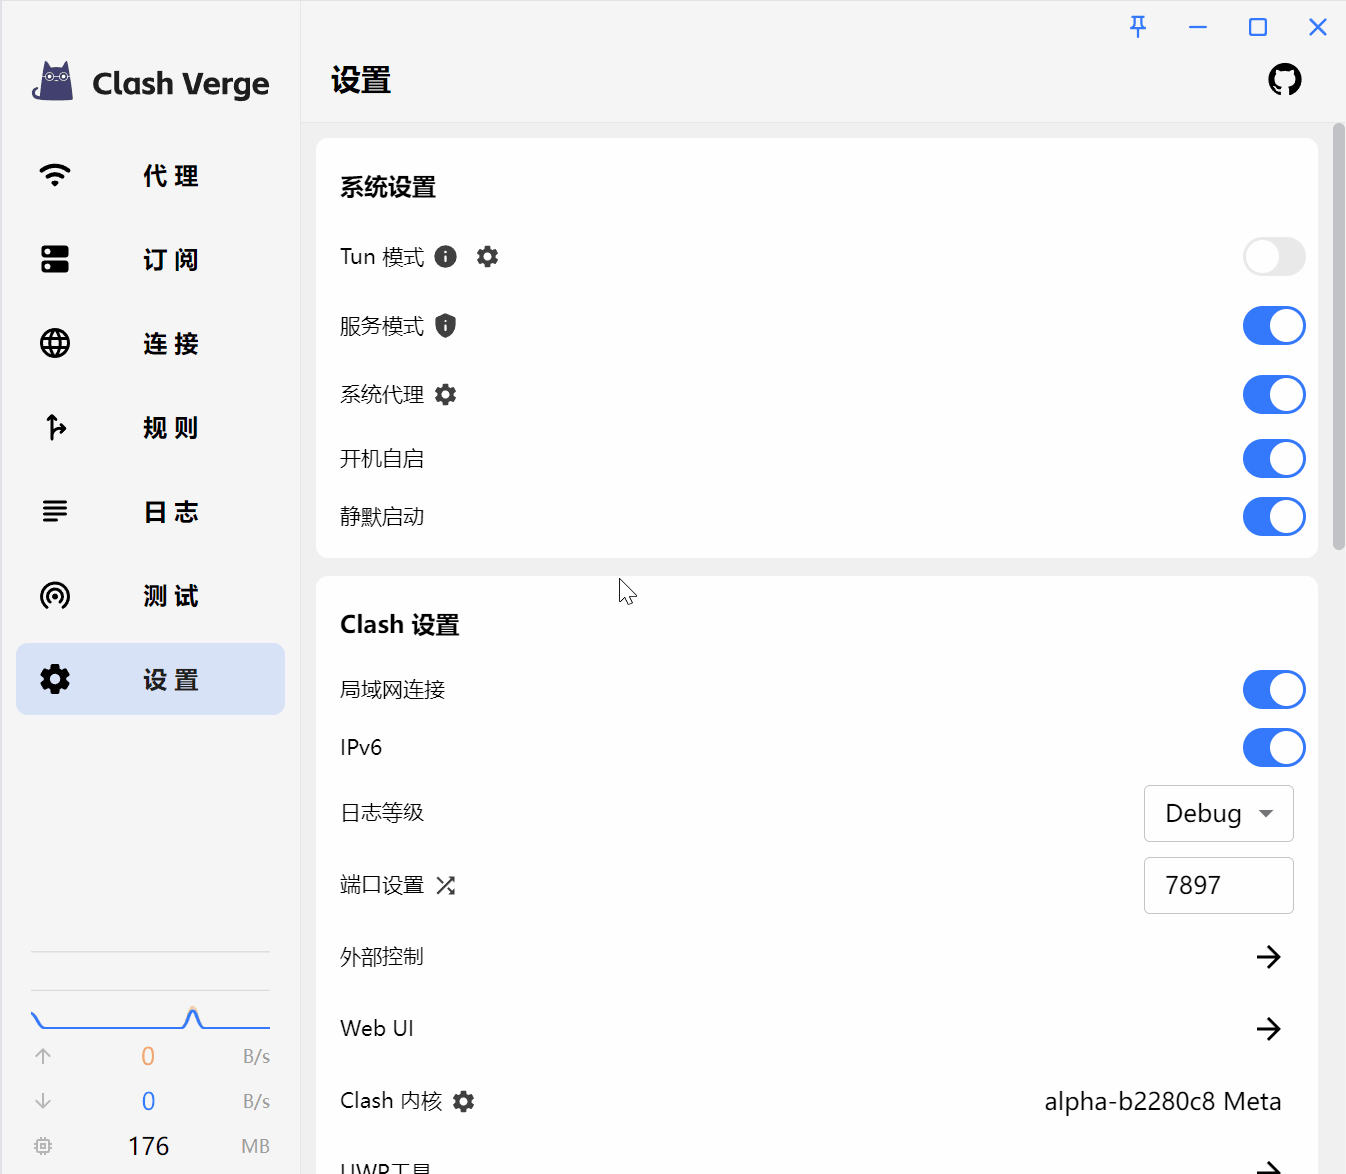Go to 连接 page
Viewport: 1346px width, 1174px height.
150,343
